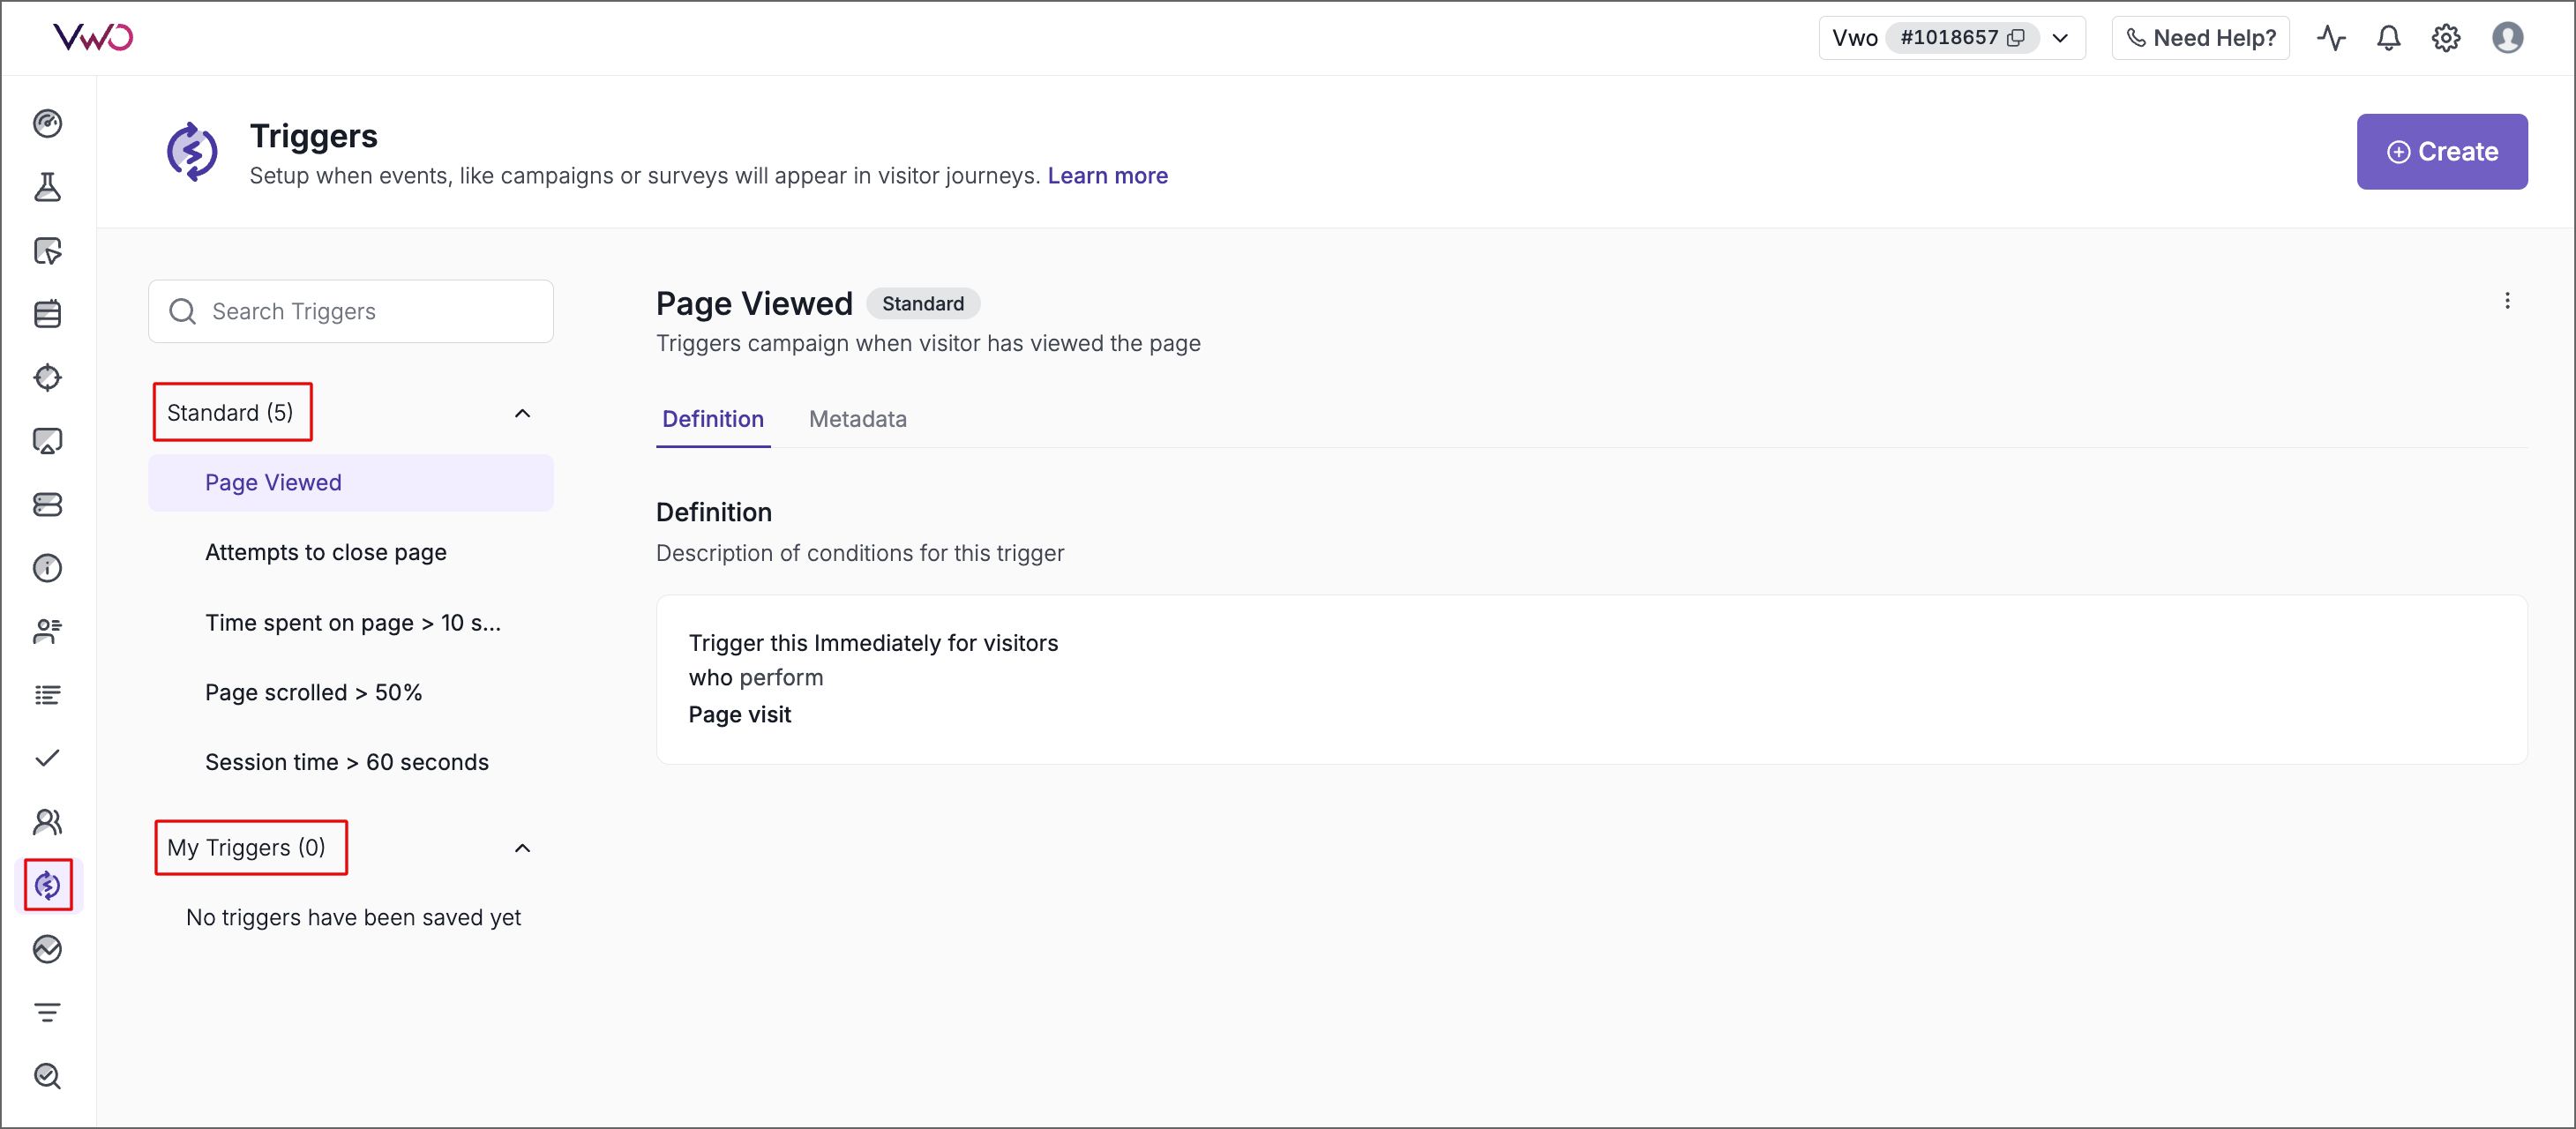Image resolution: width=2576 pixels, height=1129 pixels.
Task: Open the three-dot menu for Page Viewed
Action: tap(2507, 301)
